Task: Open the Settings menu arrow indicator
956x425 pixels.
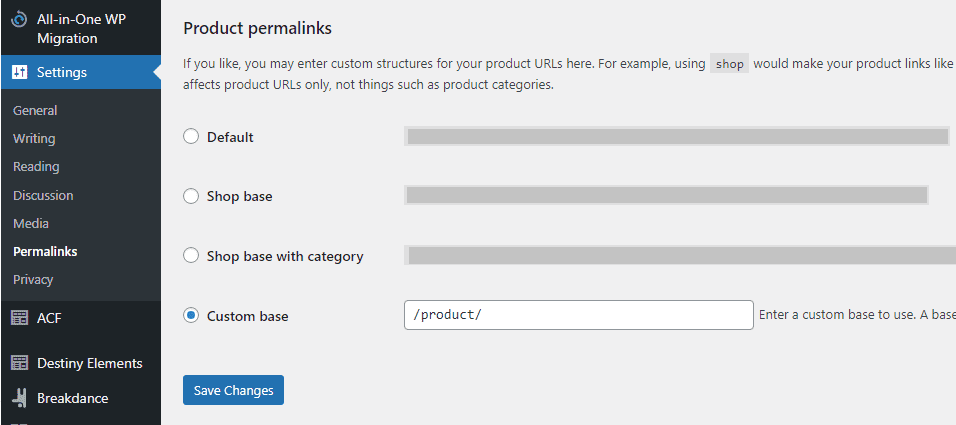Action: click(x=156, y=72)
